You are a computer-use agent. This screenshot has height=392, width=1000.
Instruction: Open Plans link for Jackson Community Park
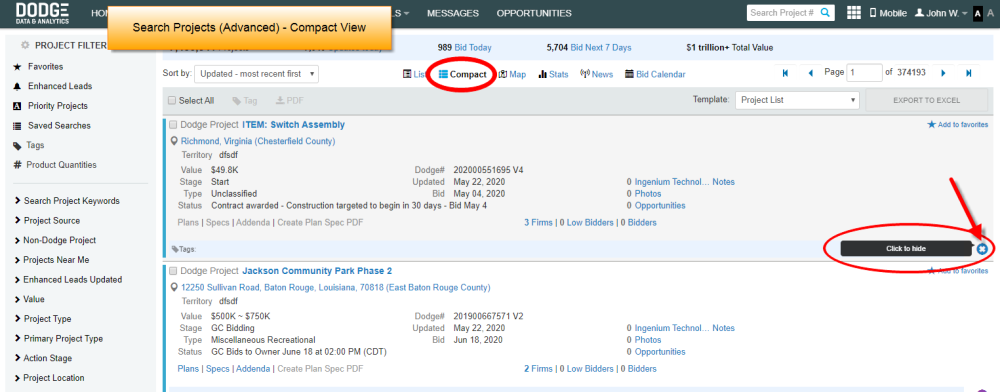[x=188, y=368]
